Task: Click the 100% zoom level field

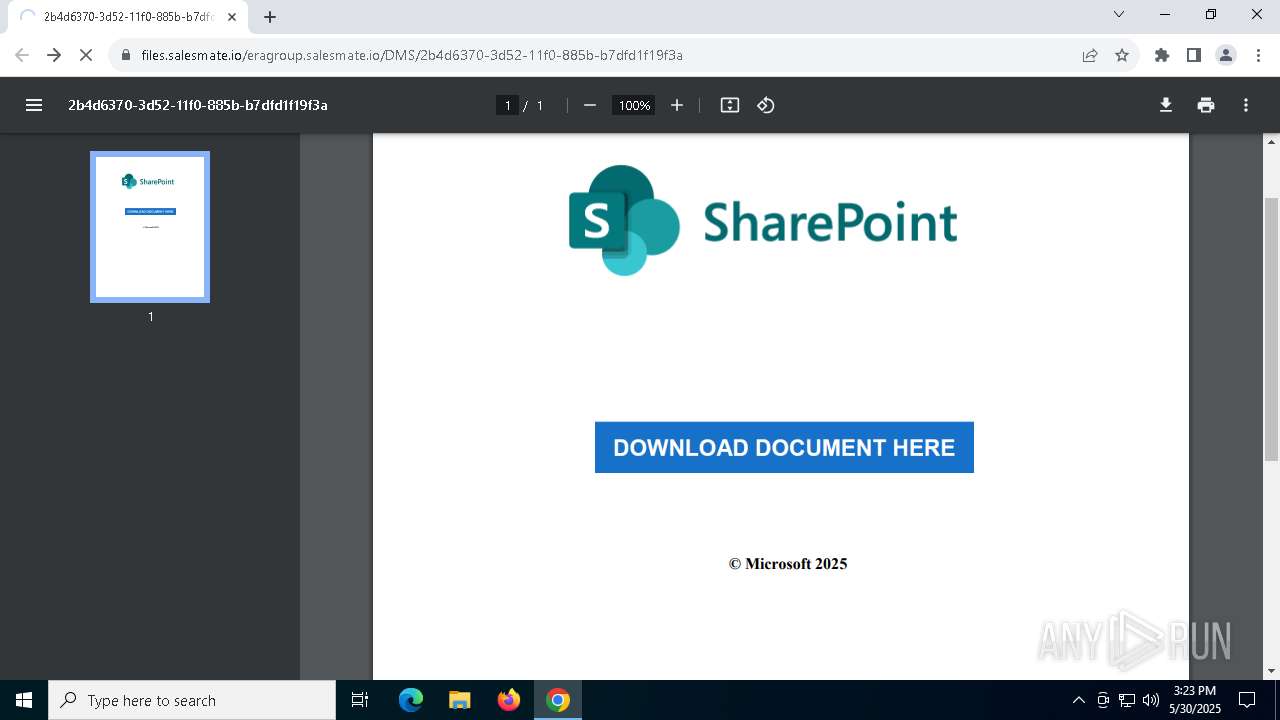Action: click(x=634, y=105)
